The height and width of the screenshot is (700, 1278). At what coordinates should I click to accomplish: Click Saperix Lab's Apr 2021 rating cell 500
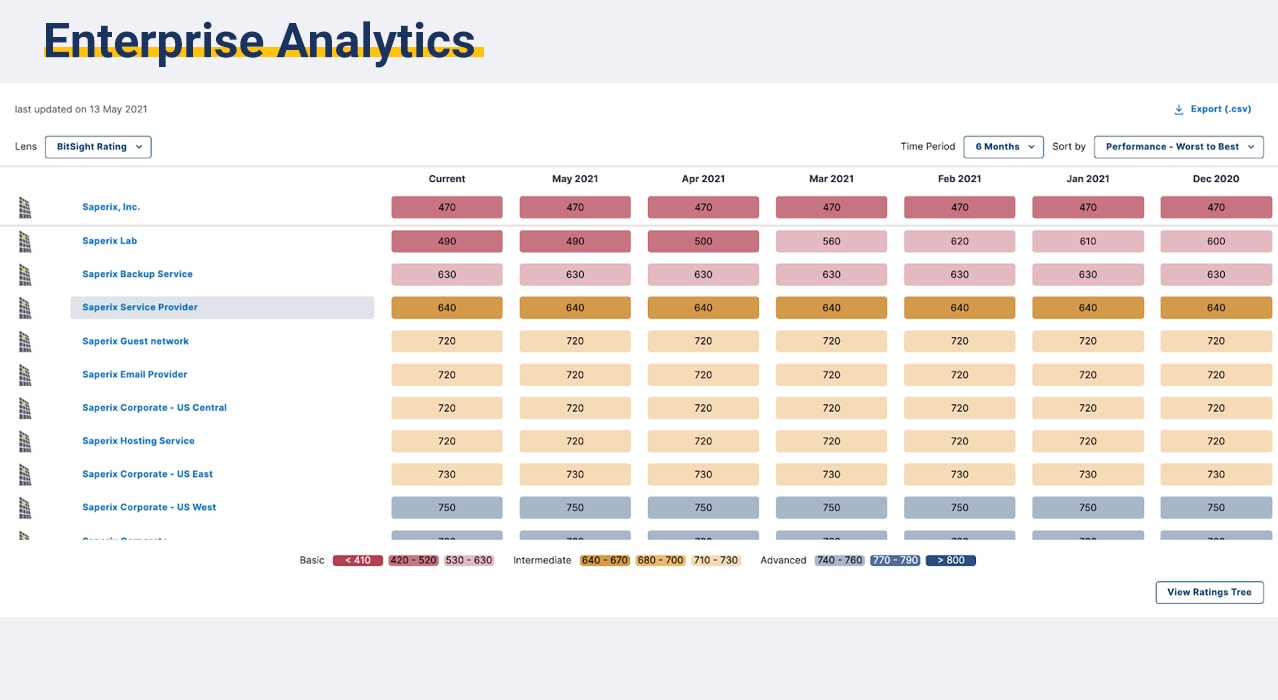[x=703, y=241]
